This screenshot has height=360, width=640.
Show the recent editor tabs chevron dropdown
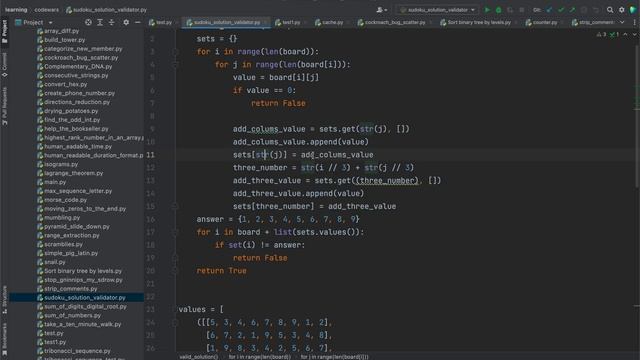click(x=622, y=22)
